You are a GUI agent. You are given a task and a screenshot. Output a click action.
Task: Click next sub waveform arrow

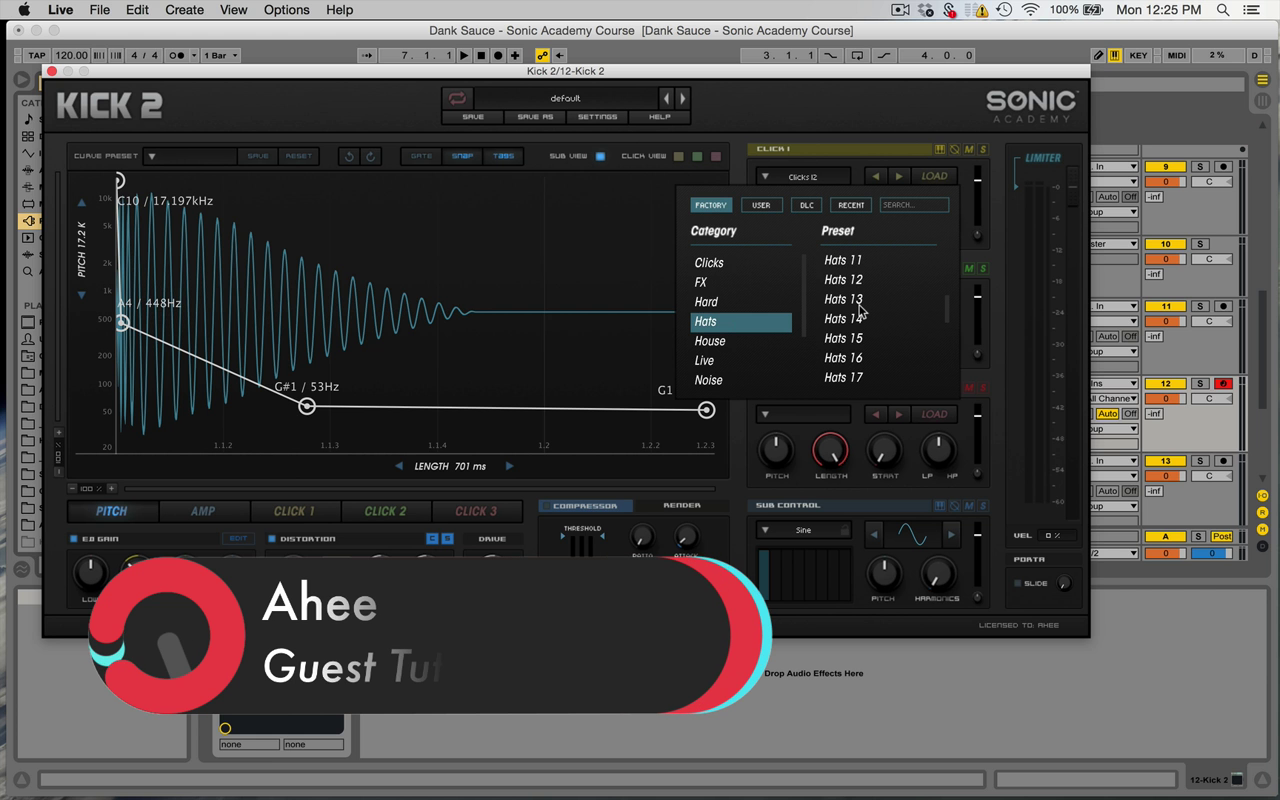point(951,535)
